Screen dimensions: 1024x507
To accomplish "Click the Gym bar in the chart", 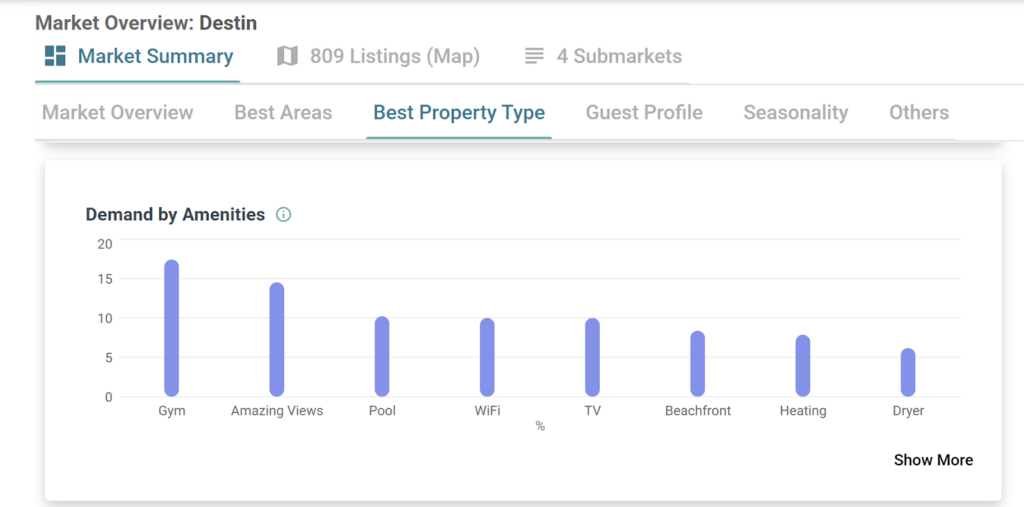I will pos(172,328).
